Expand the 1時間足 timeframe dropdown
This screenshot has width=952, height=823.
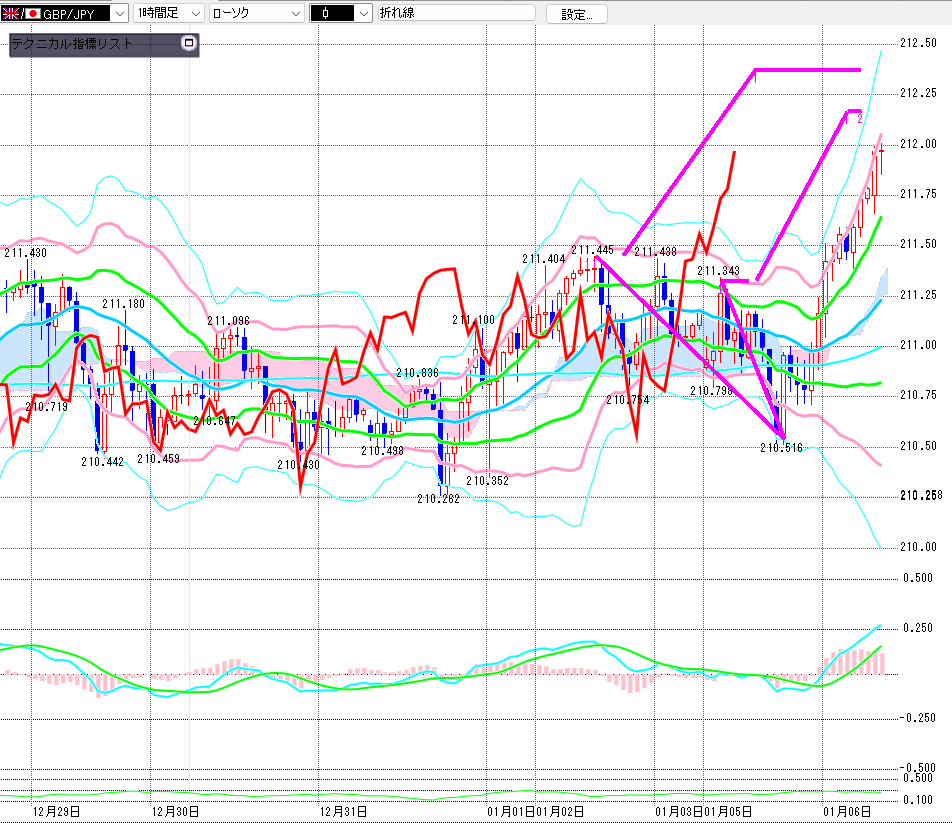193,13
